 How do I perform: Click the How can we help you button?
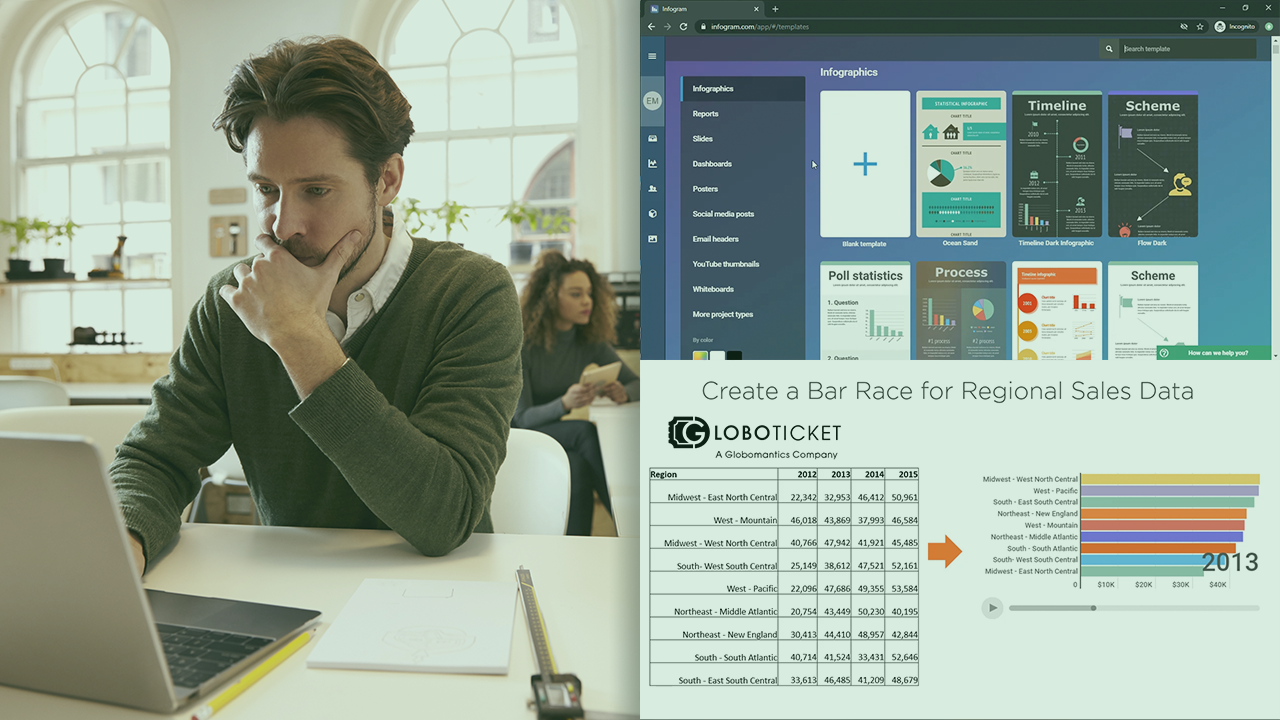1214,353
